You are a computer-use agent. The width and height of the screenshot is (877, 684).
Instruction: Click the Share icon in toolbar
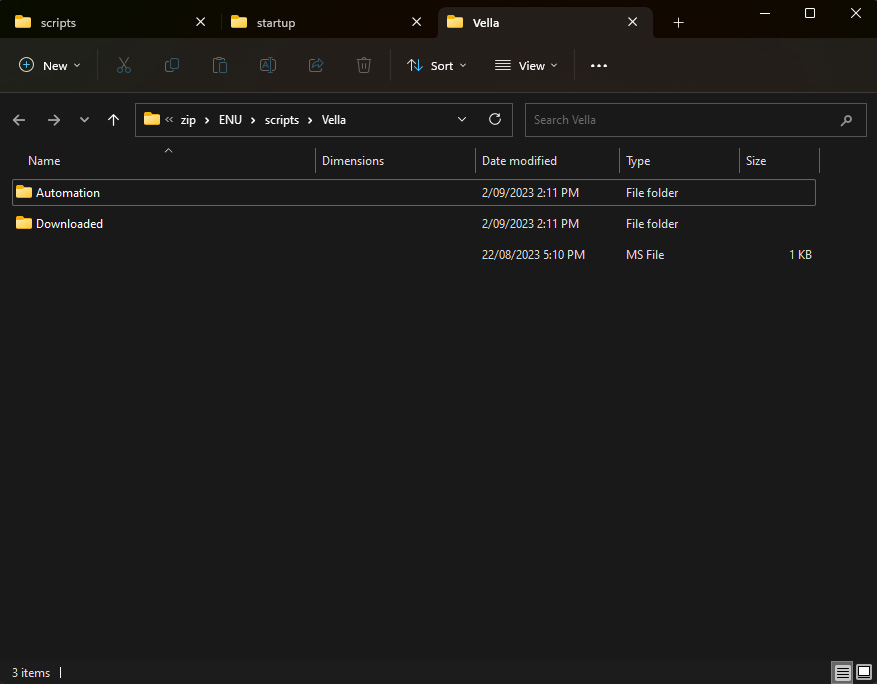[x=316, y=65]
